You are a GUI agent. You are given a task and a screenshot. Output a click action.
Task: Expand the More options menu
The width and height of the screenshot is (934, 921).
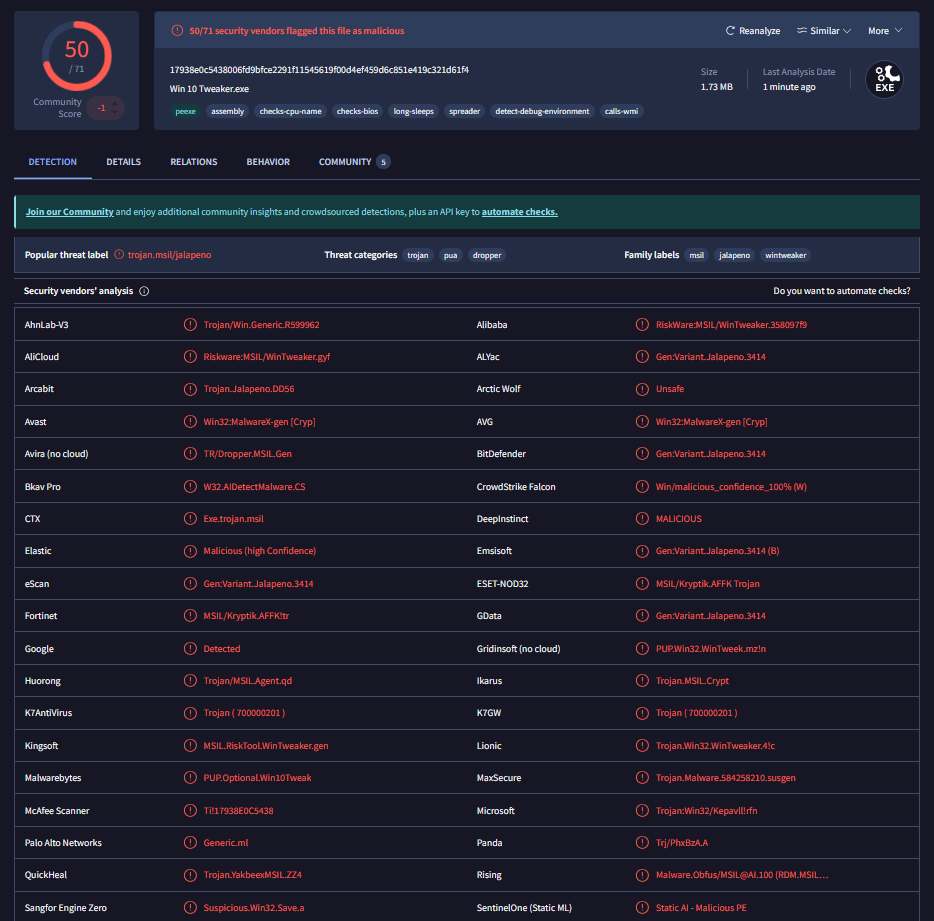point(885,30)
